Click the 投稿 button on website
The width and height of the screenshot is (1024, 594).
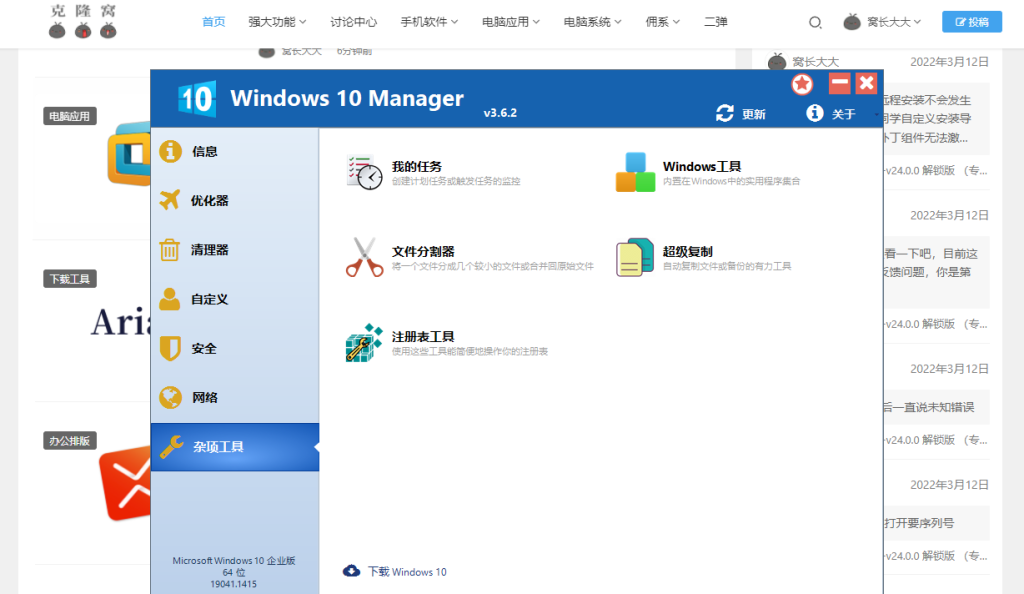(972, 22)
